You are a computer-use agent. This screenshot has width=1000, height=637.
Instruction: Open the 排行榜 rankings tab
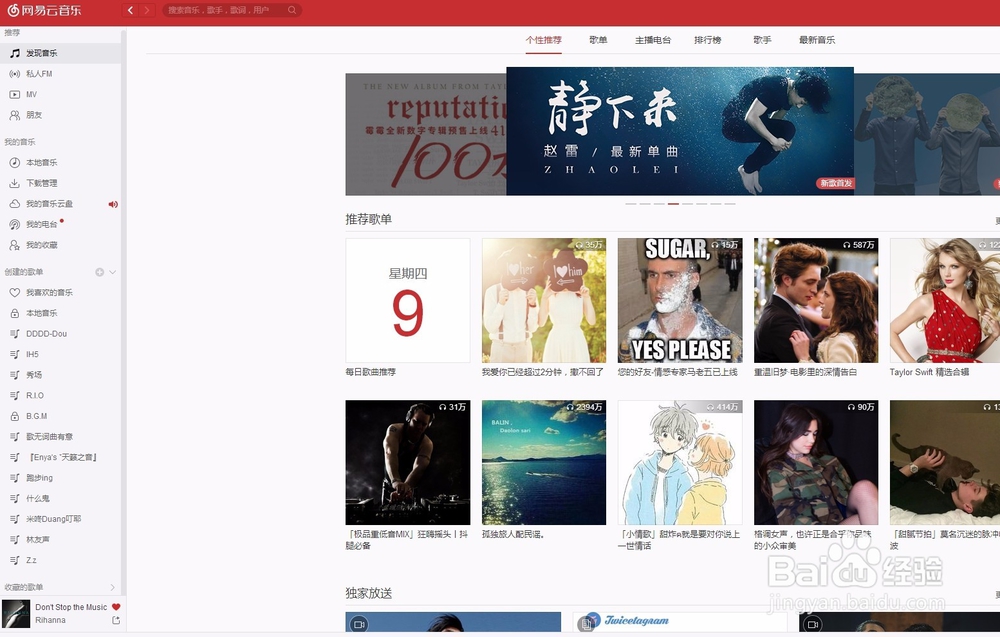point(707,41)
